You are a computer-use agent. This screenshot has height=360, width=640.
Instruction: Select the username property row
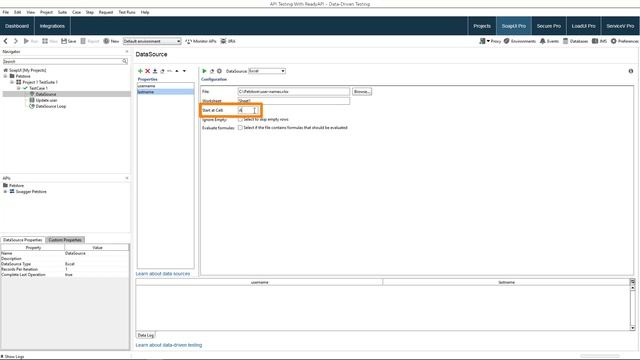pos(165,86)
